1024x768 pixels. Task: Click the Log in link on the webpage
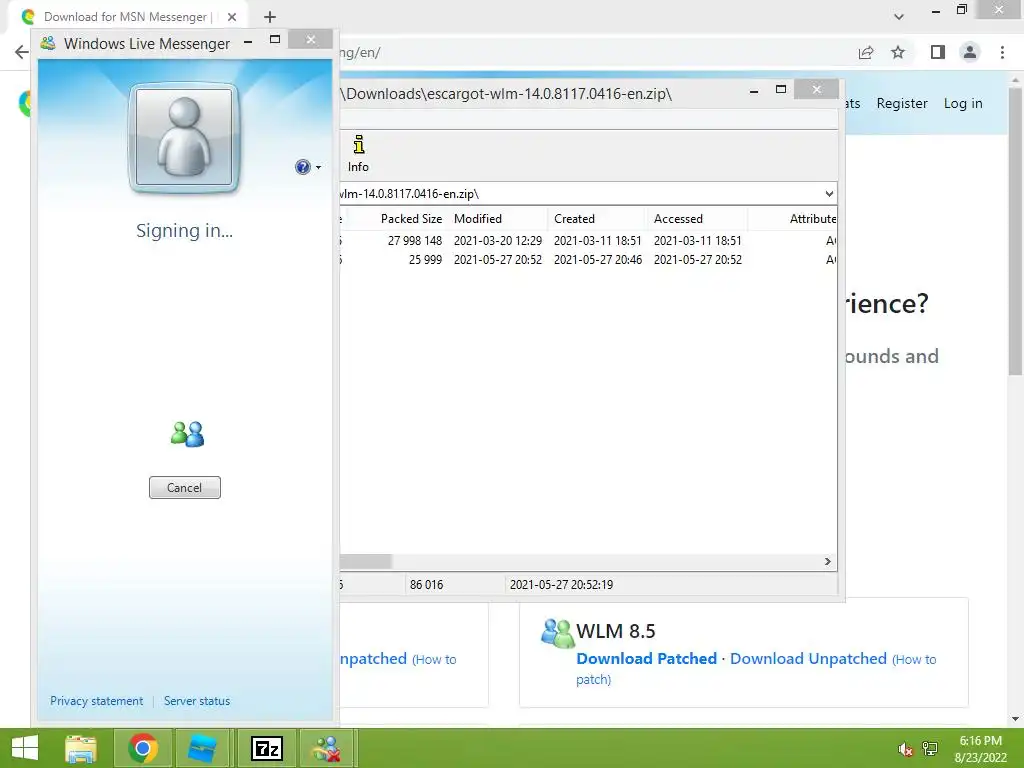coord(963,103)
